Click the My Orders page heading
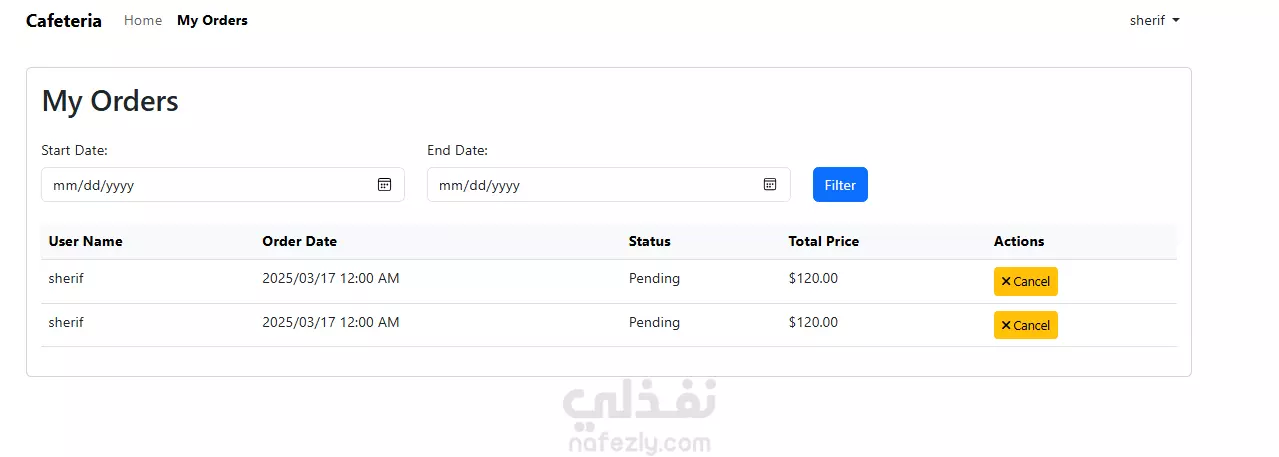Image resolution: width=1279 pixels, height=457 pixels. pos(110,101)
